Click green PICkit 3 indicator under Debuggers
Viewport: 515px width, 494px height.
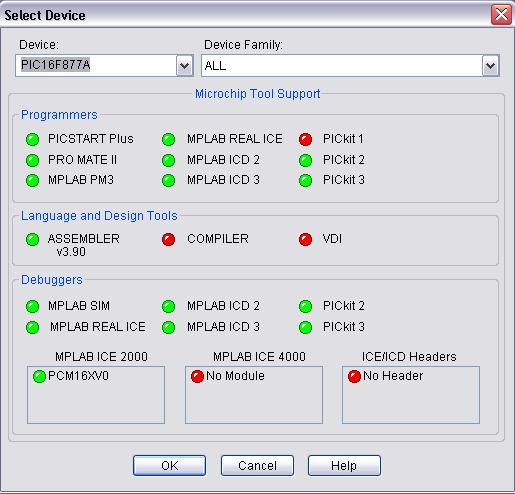point(305,327)
